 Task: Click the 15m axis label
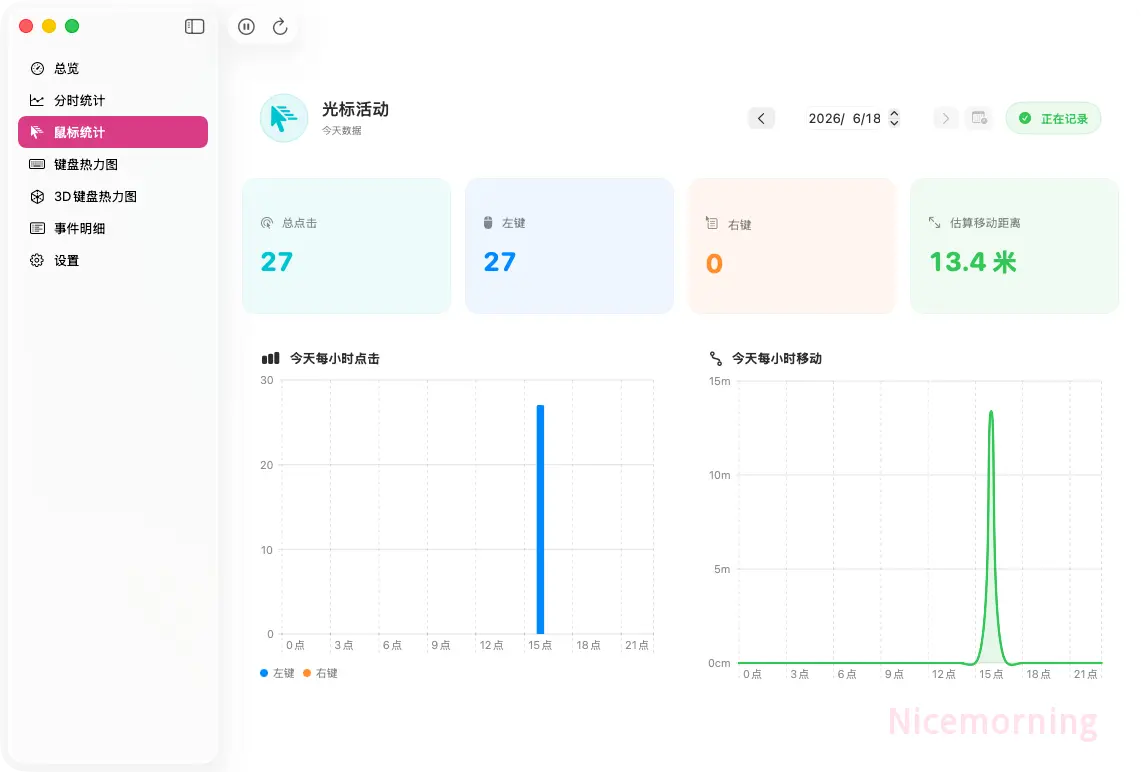point(719,381)
